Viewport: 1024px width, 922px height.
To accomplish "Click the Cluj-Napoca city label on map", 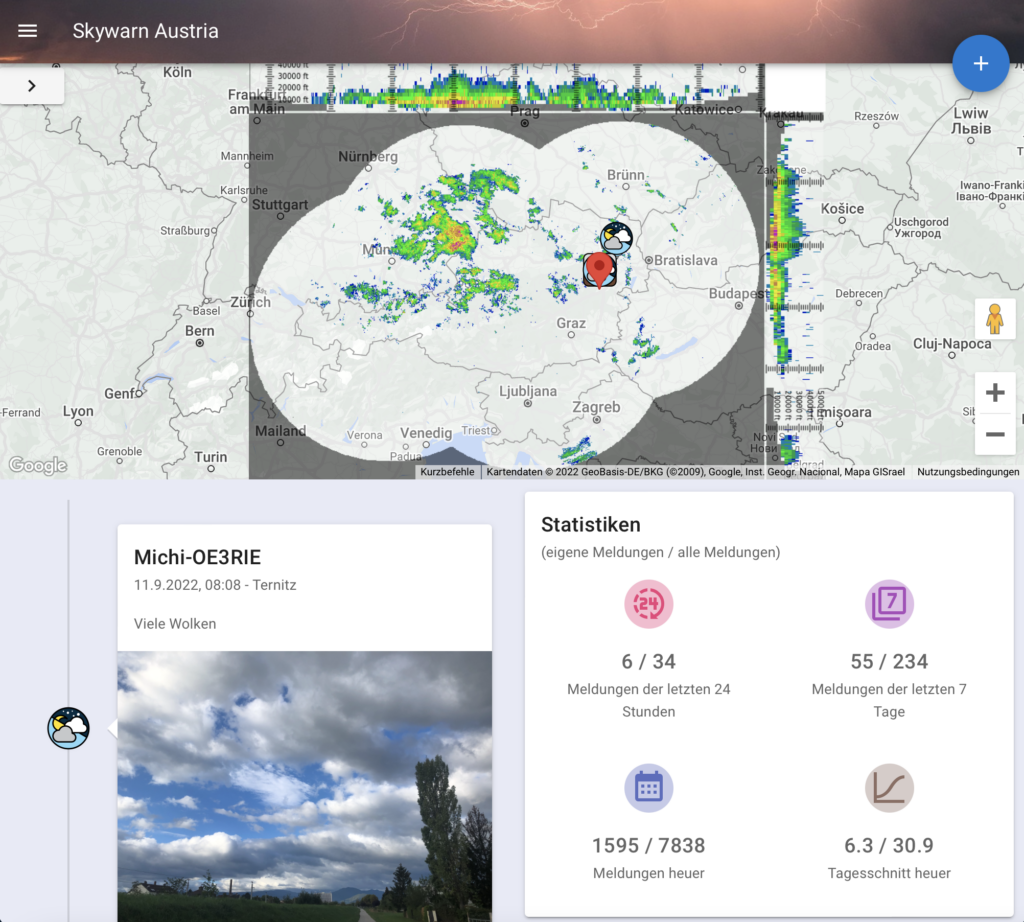I will [952, 343].
